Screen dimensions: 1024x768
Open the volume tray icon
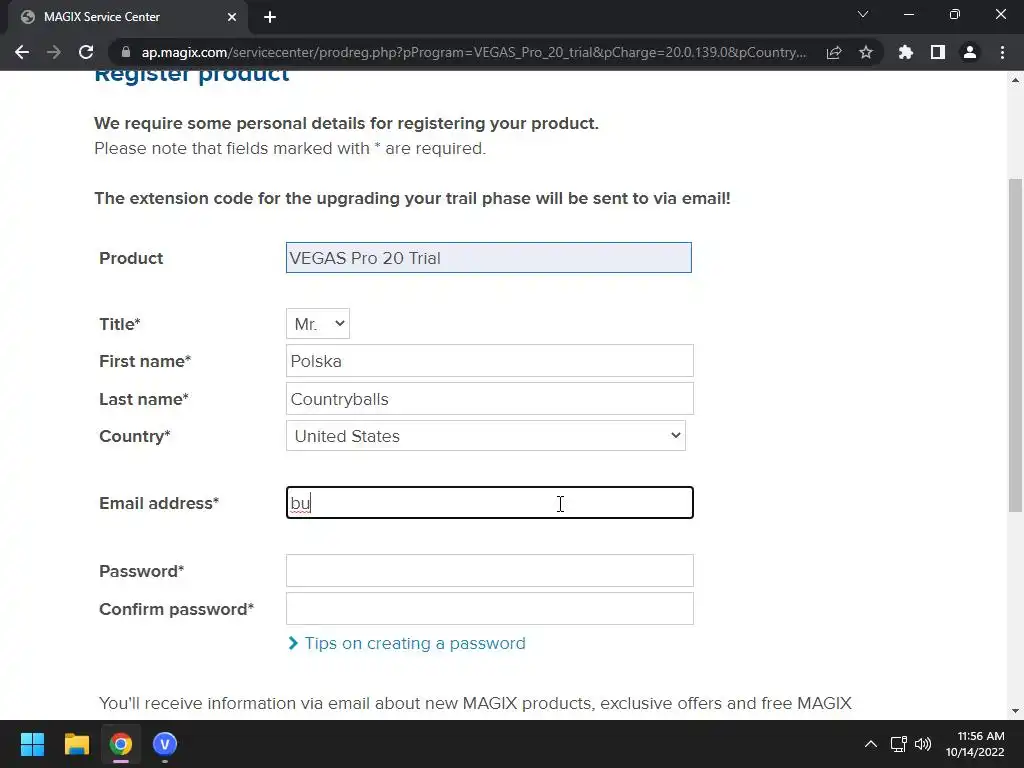coord(923,744)
